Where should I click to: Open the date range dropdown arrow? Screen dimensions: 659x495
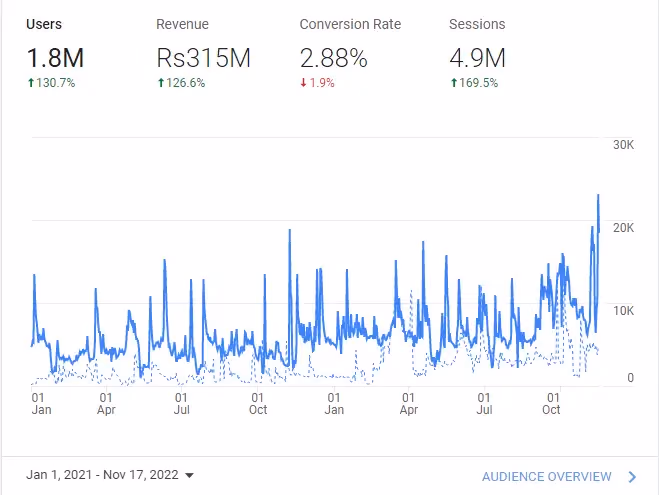click(190, 475)
